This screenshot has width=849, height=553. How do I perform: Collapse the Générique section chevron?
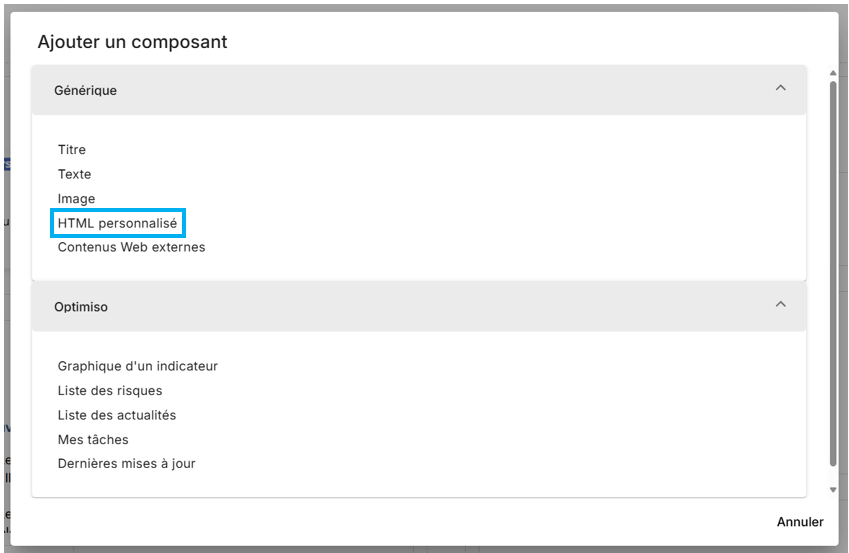(x=781, y=89)
